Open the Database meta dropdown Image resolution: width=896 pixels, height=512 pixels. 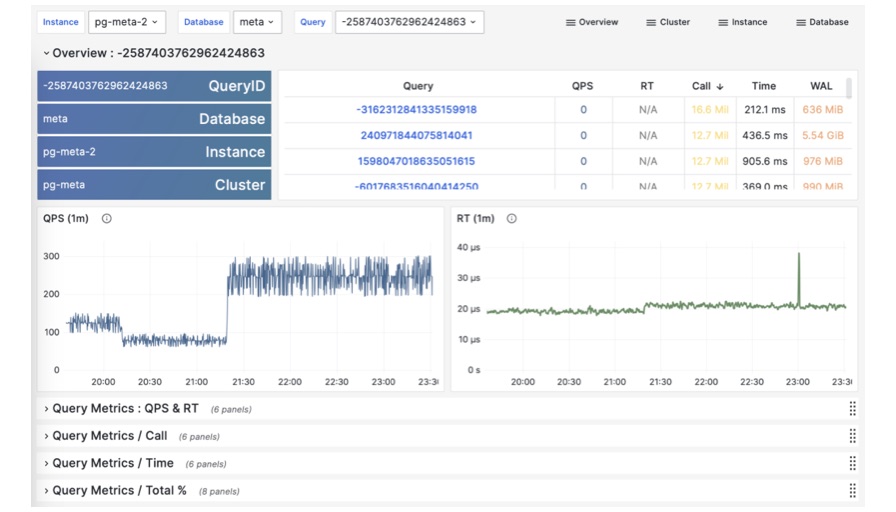click(x=257, y=22)
